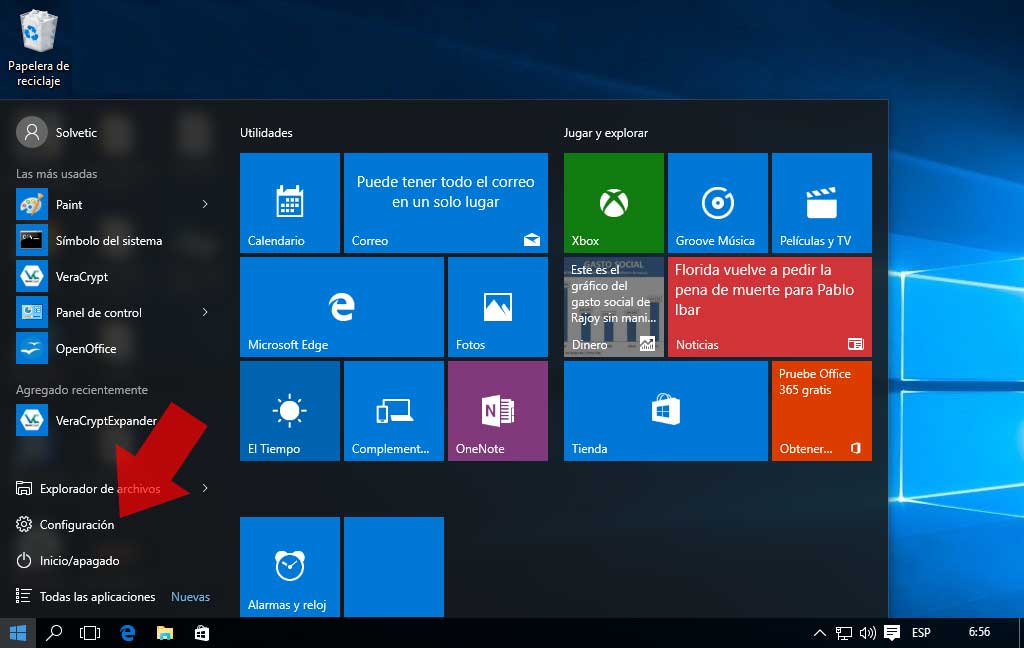Open El Tiempo weather tile
Viewport: 1024px width, 648px height.
[x=289, y=411]
